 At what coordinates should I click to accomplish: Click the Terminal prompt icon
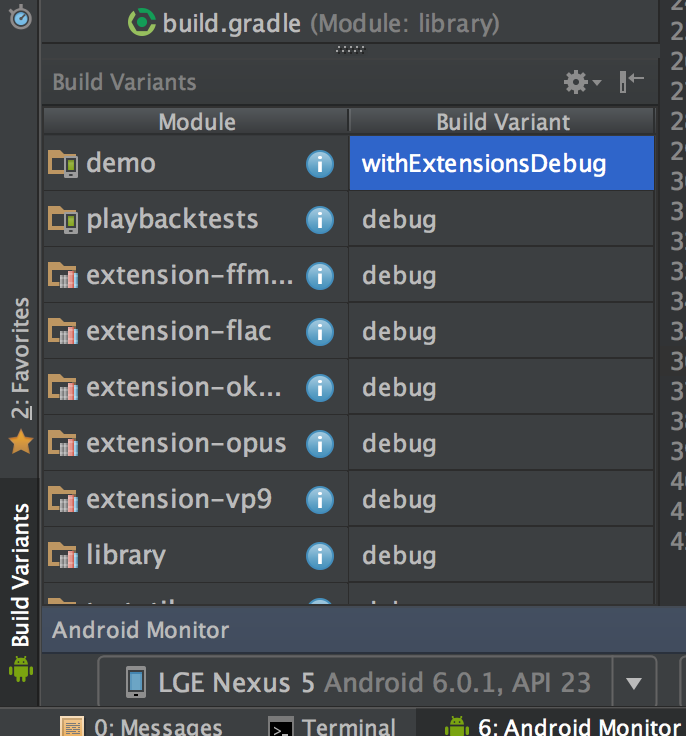click(281, 727)
